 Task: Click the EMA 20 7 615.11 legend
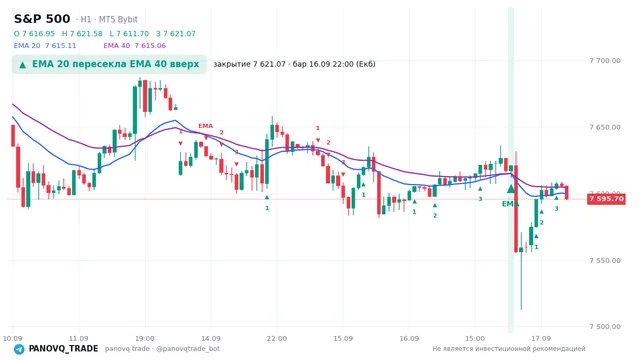(x=45, y=45)
